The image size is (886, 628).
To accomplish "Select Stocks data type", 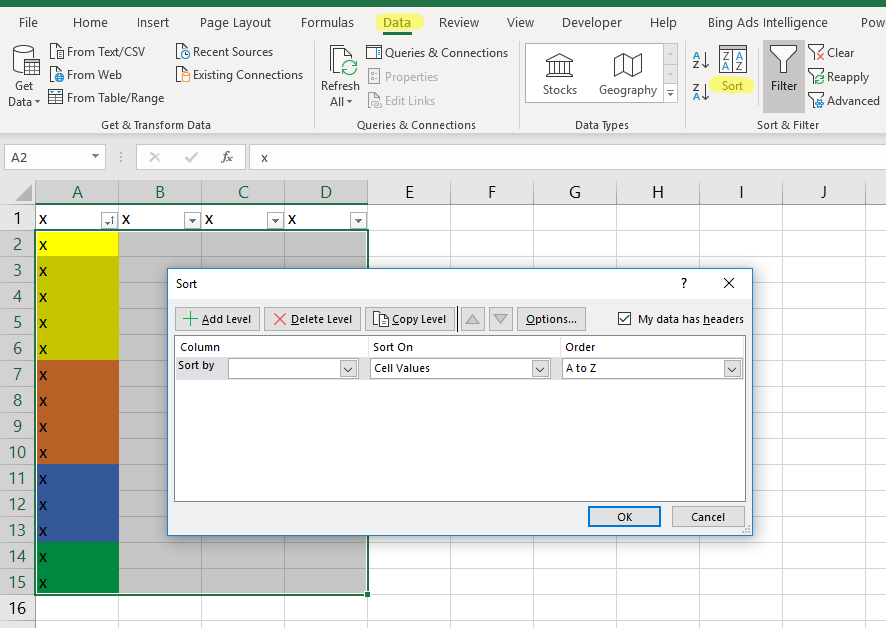I will point(559,74).
